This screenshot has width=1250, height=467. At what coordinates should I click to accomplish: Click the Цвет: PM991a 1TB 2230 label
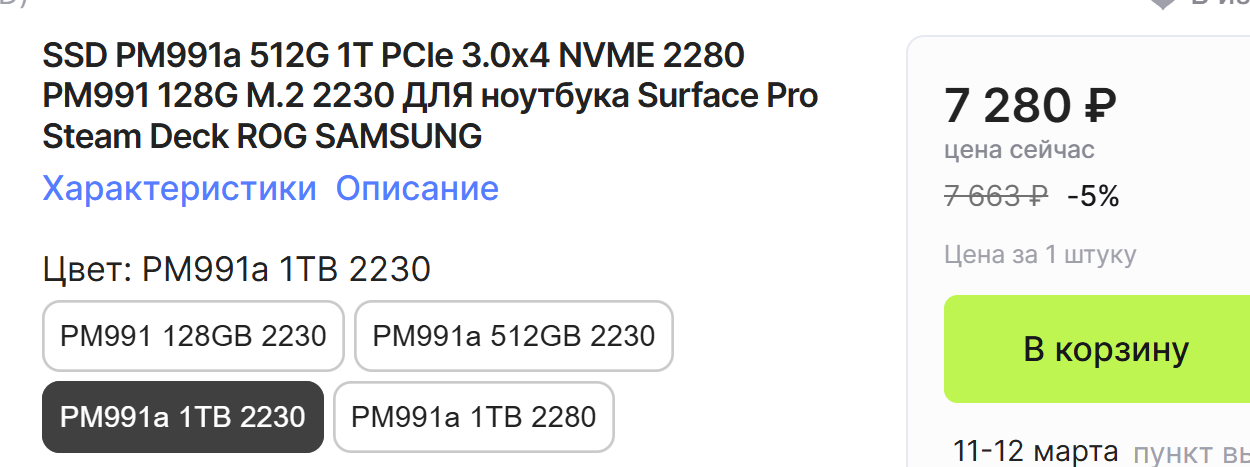pyautogui.click(x=236, y=270)
